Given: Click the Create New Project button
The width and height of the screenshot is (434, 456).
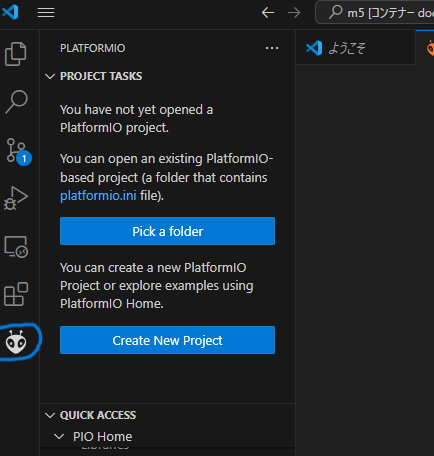Looking at the screenshot, I should (167, 340).
